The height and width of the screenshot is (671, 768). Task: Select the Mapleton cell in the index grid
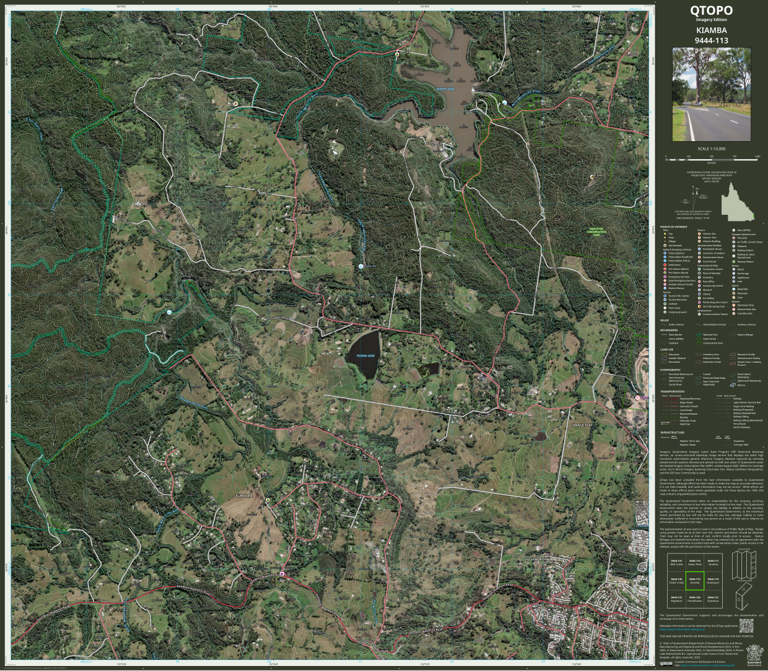point(676,599)
